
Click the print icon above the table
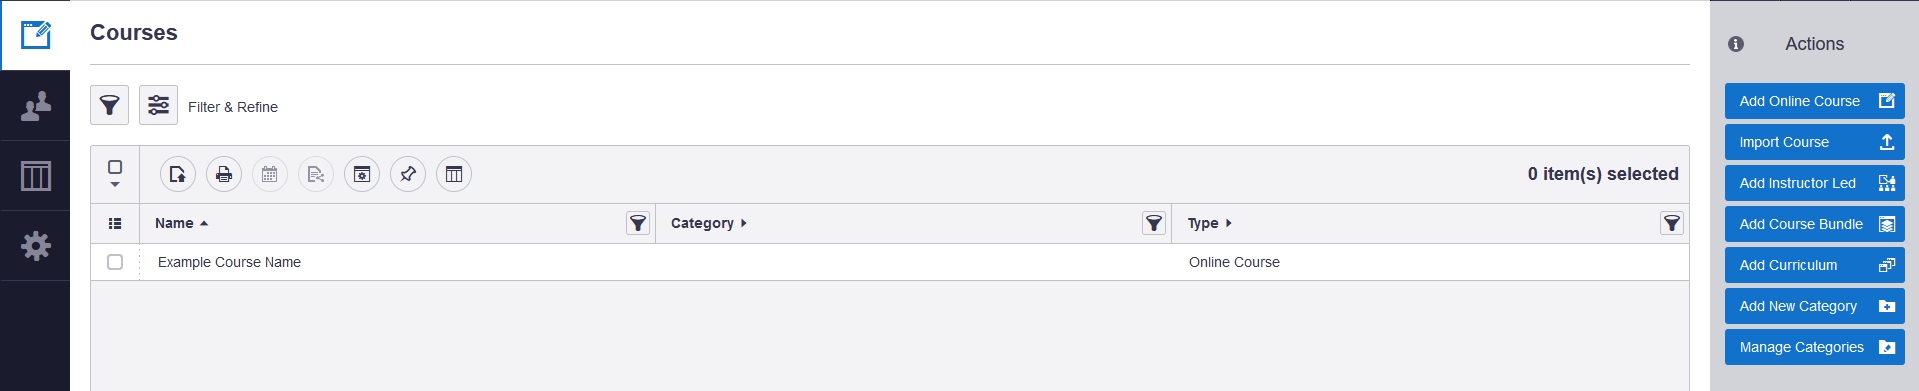coord(224,174)
